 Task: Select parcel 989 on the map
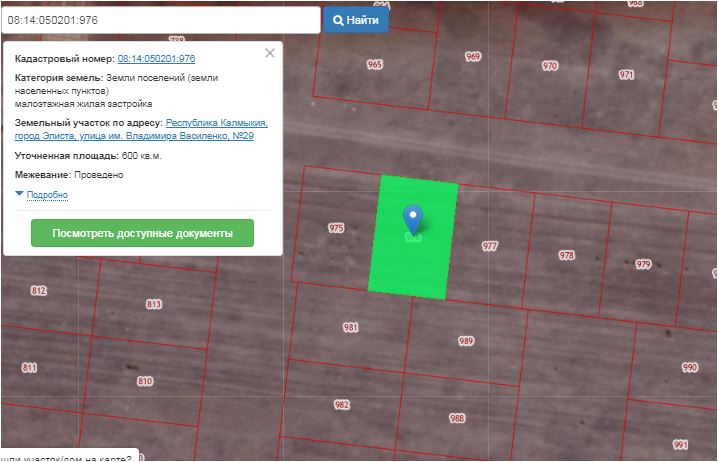coord(465,341)
